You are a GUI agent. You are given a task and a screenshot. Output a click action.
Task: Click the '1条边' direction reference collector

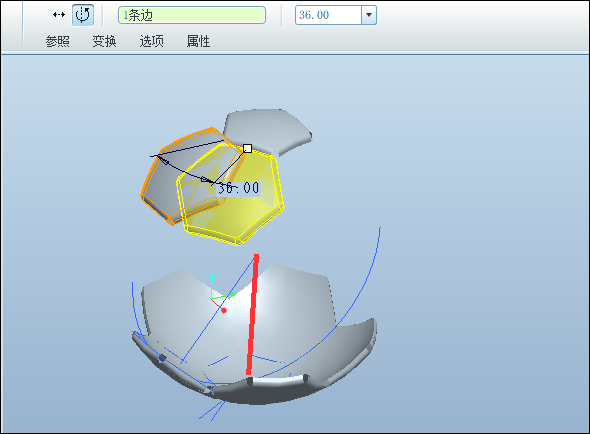[x=192, y=15]
